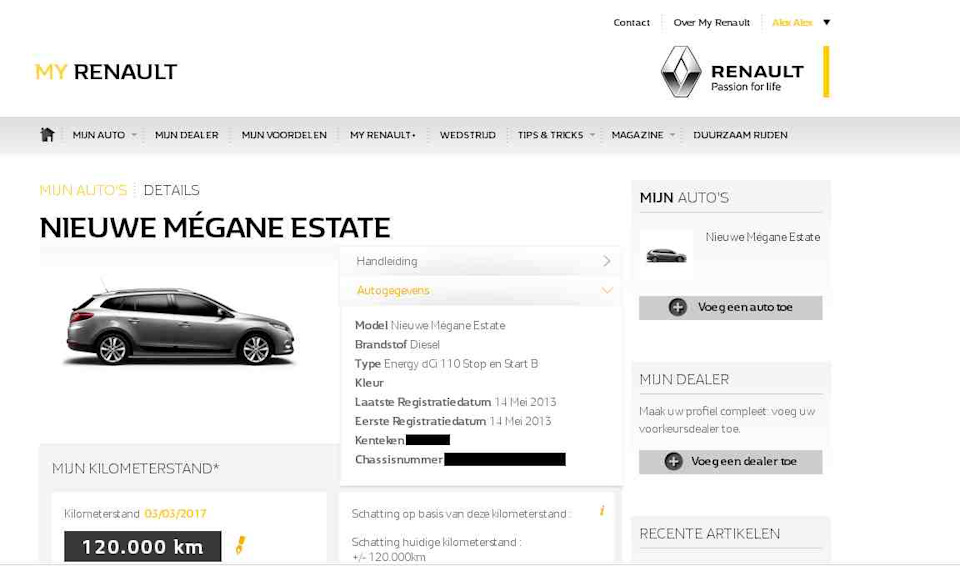This screenshot has height=566, width=960.
Task: Click the Schatting huidige kilometerstand text
Action: pos(436,542)
